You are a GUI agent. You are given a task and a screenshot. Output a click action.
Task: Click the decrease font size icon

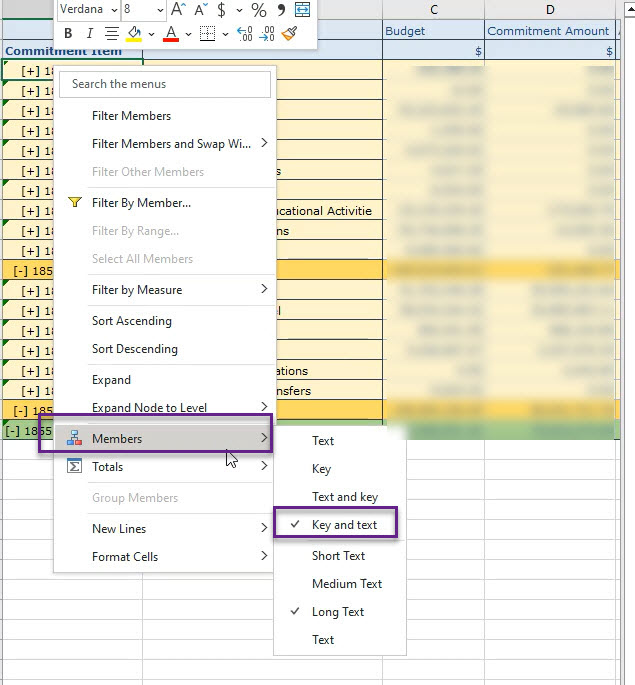coord(200,9)
